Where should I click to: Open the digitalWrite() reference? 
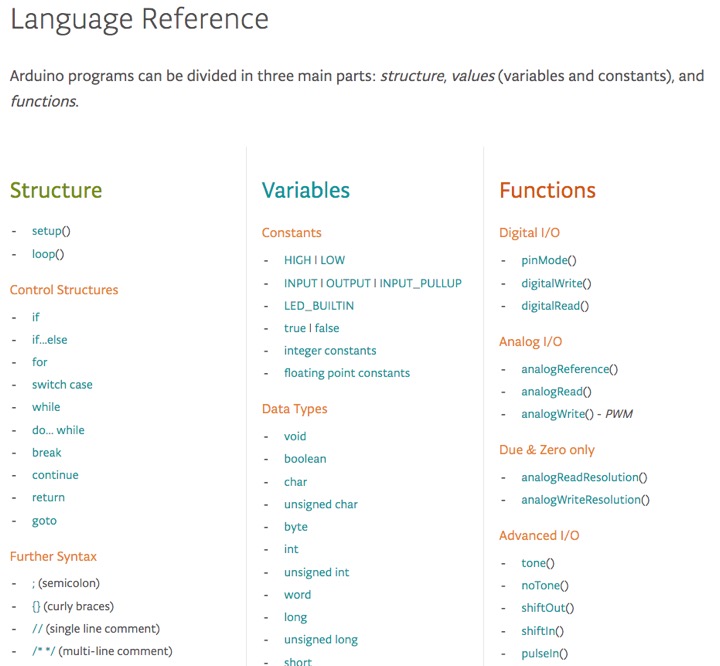(556, 283)
